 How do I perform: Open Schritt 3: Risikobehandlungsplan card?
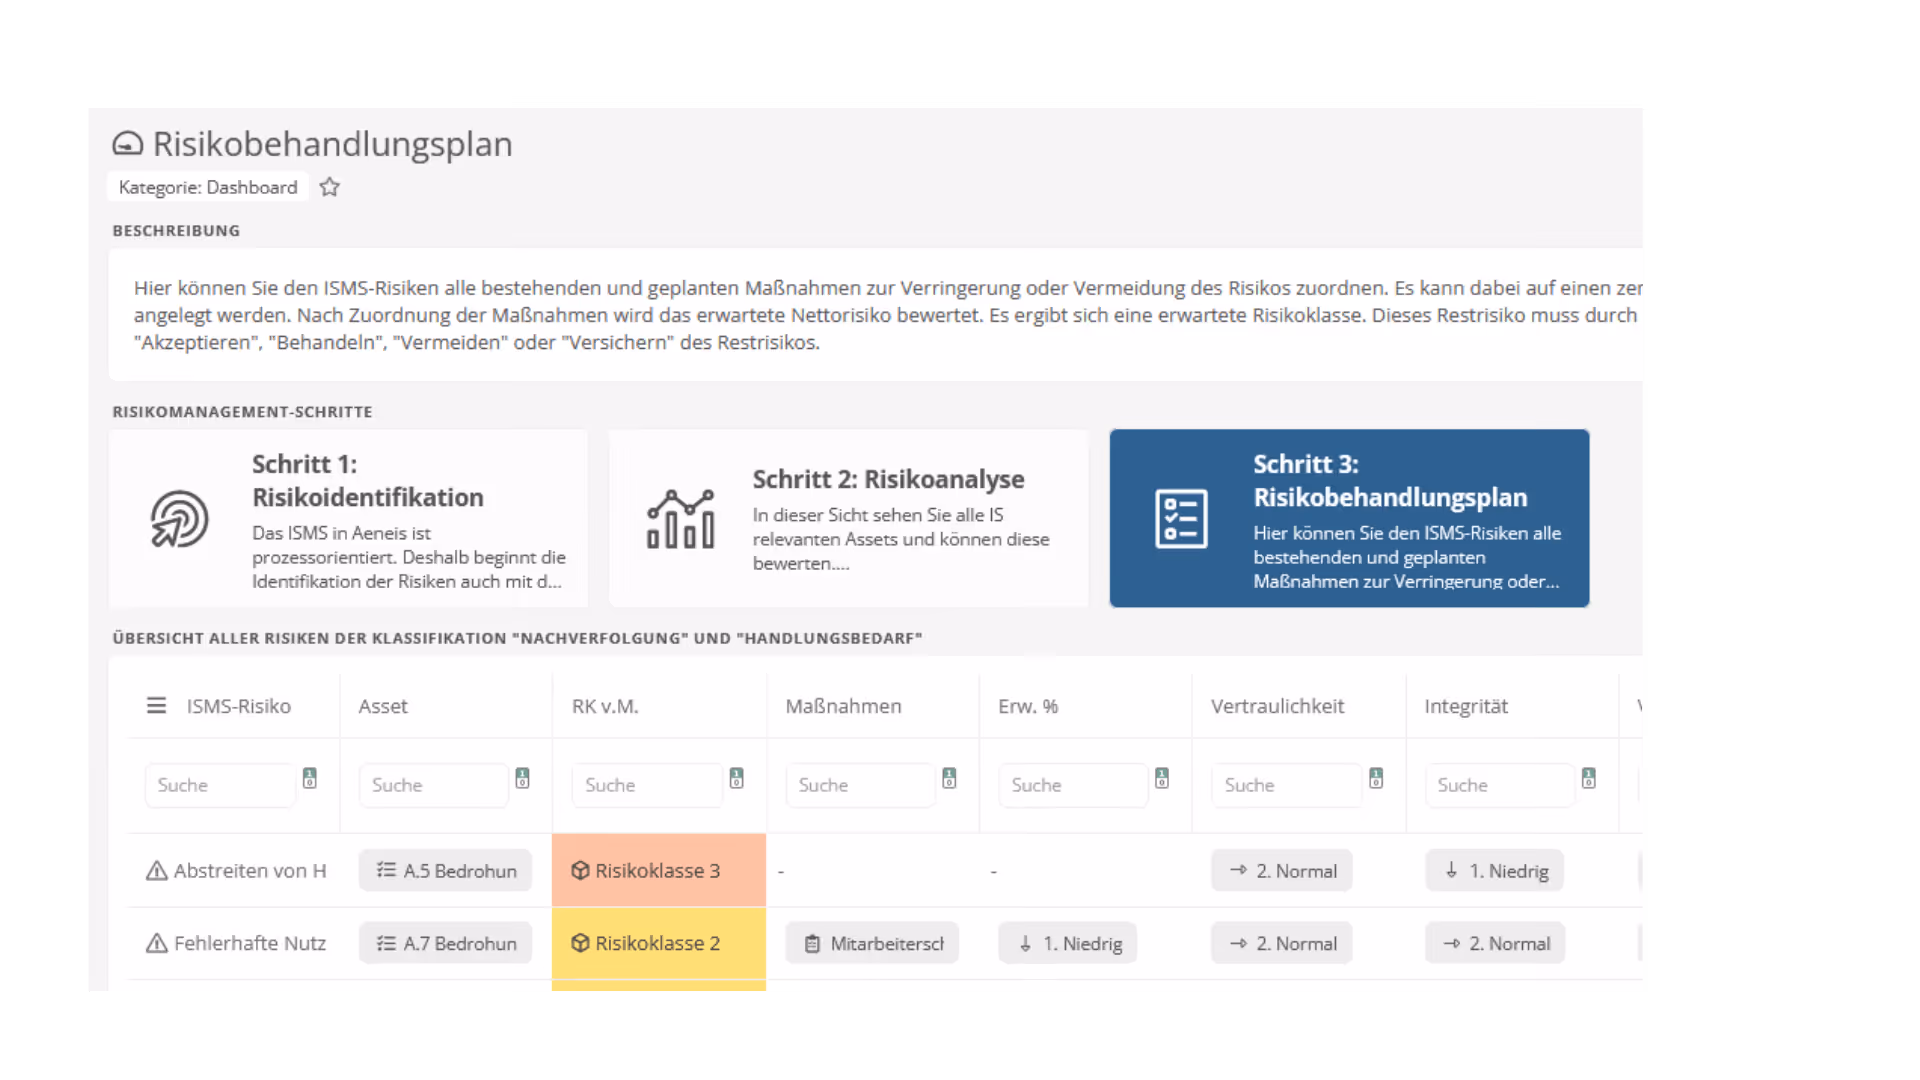[1349, 518]
